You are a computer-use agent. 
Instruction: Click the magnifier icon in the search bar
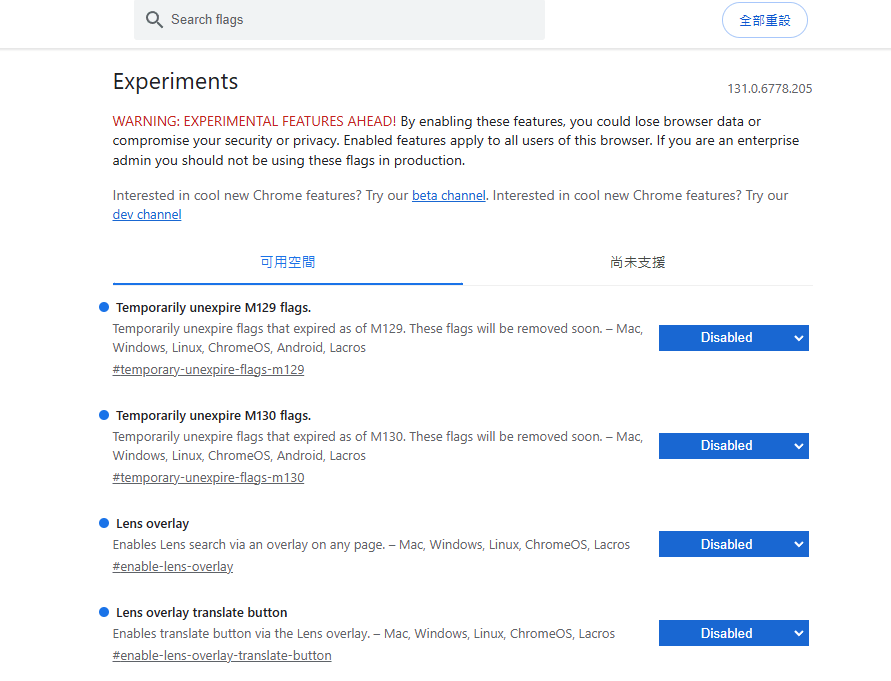[x=154, y=20]
